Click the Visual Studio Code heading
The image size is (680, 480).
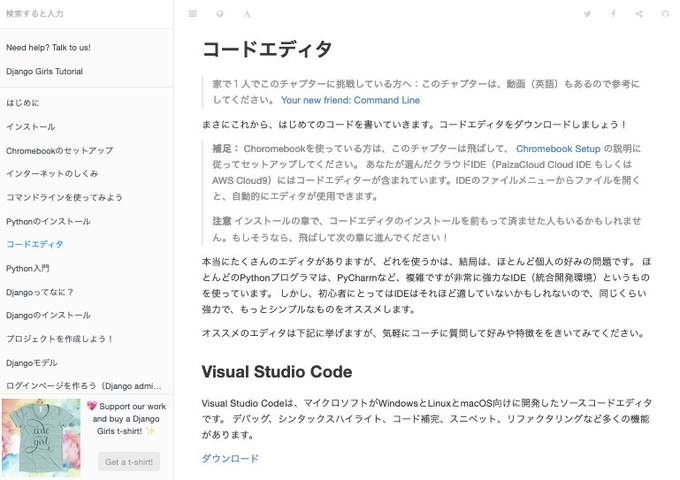tap(277, 372)
